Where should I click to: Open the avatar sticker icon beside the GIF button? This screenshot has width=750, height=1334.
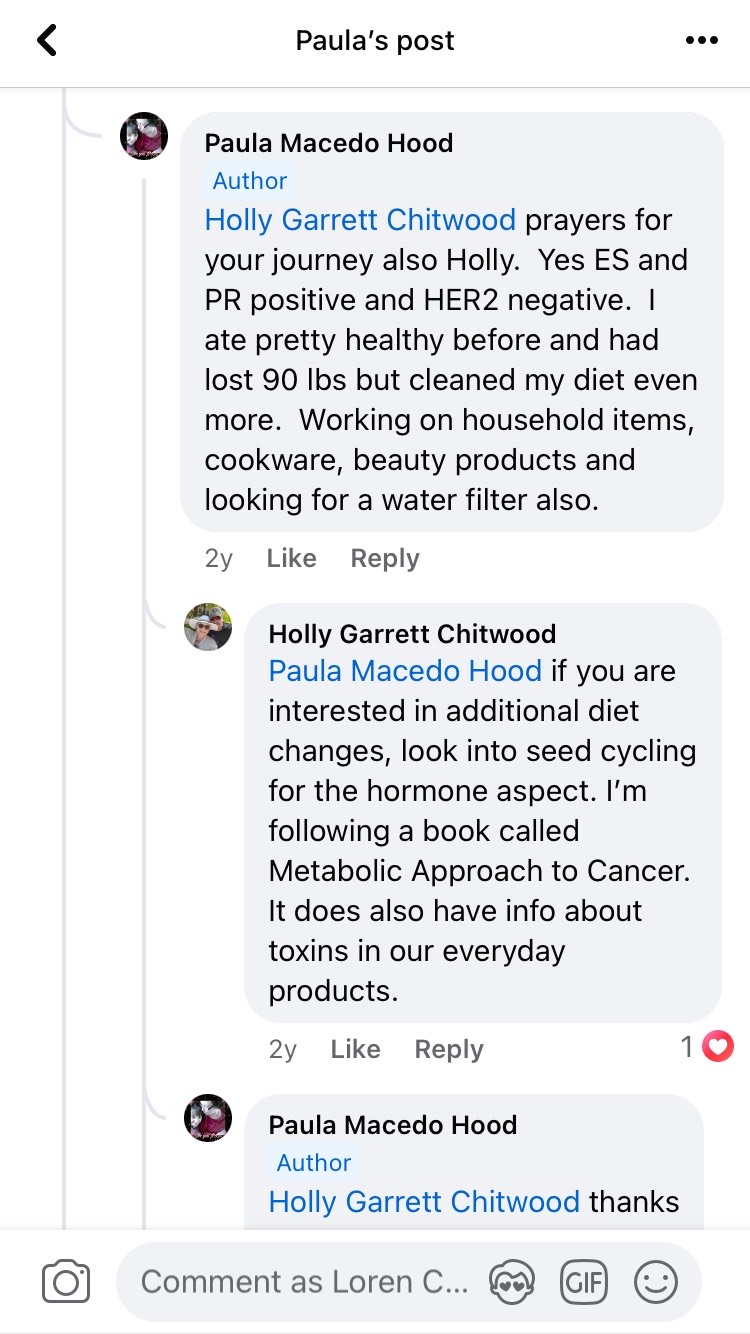click(x=514, y=1281)
